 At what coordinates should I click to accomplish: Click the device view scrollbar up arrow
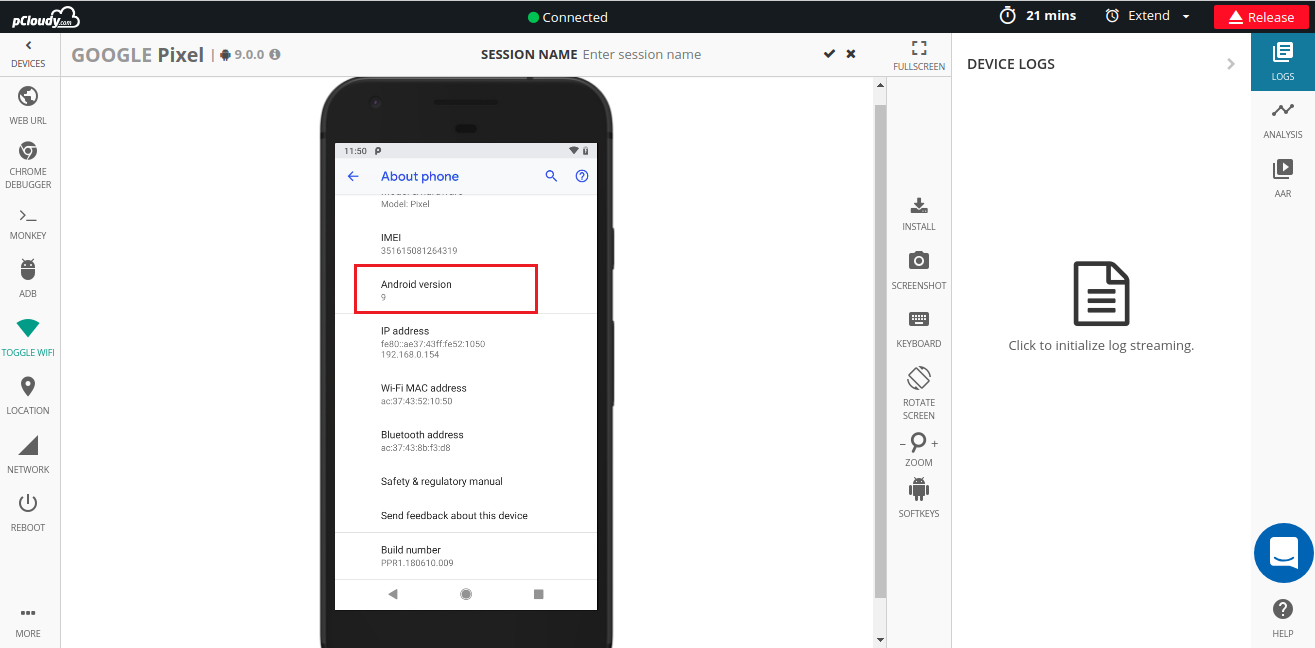(880, 86)
